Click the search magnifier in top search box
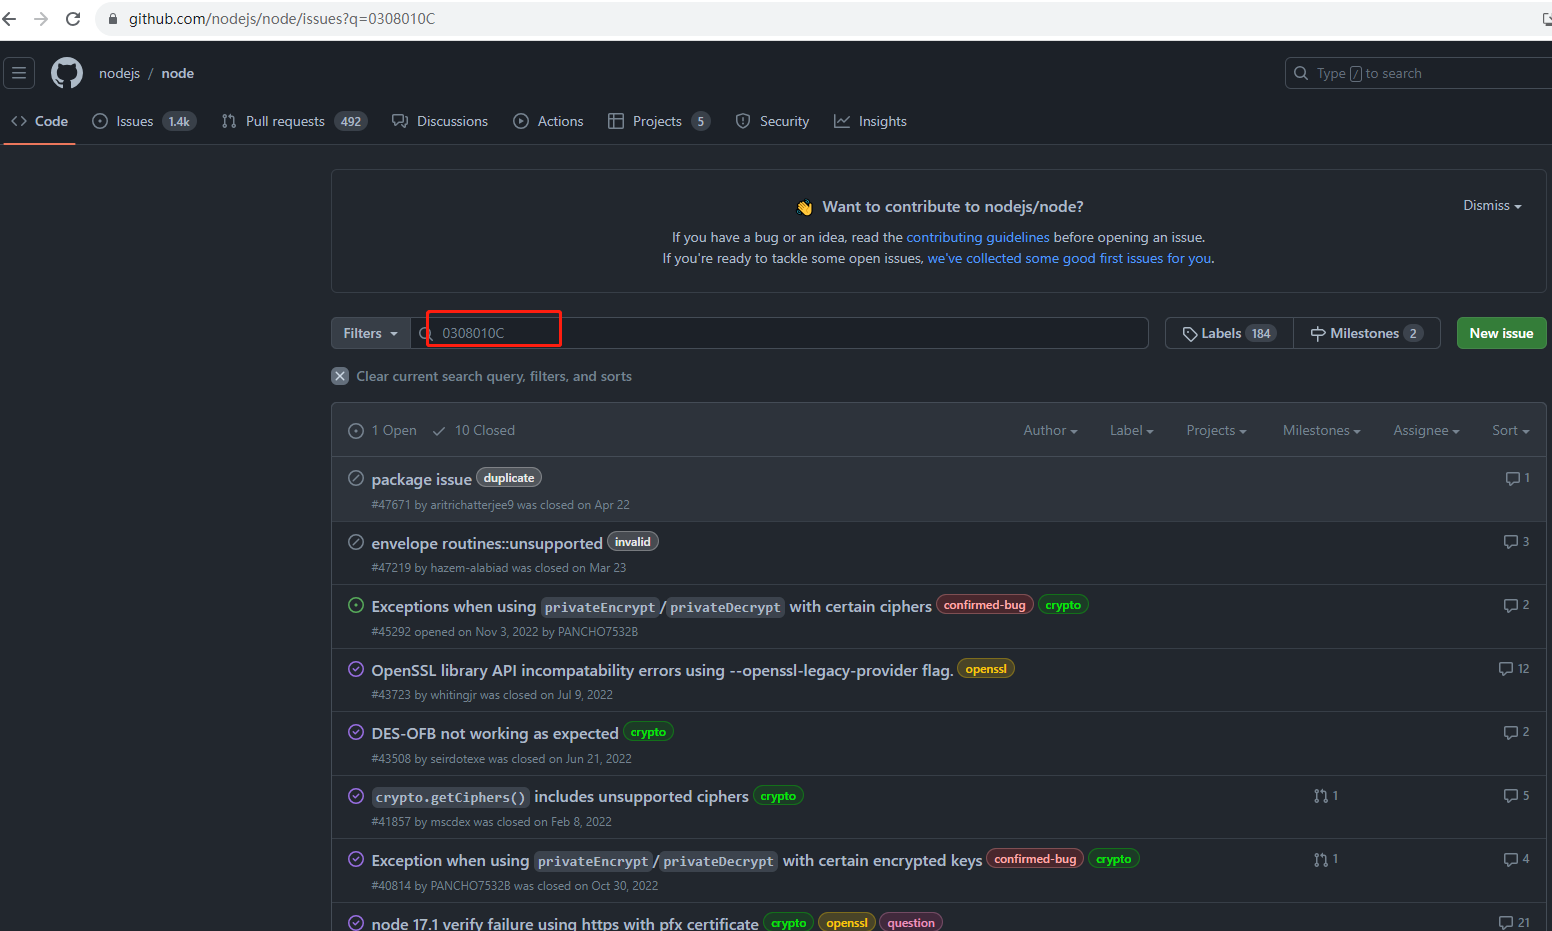 click(1301, 73)
